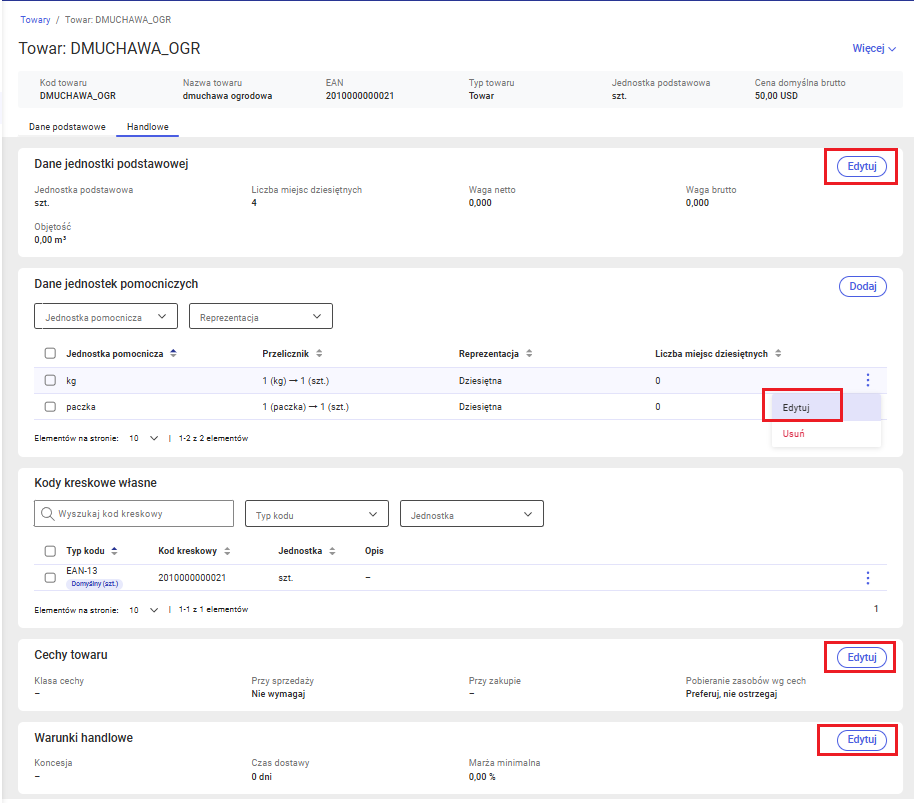Sort by Jednostka pomocnicza column
Image resolution: width=914 pixels, height=803 pixels.
click(173, 353)
